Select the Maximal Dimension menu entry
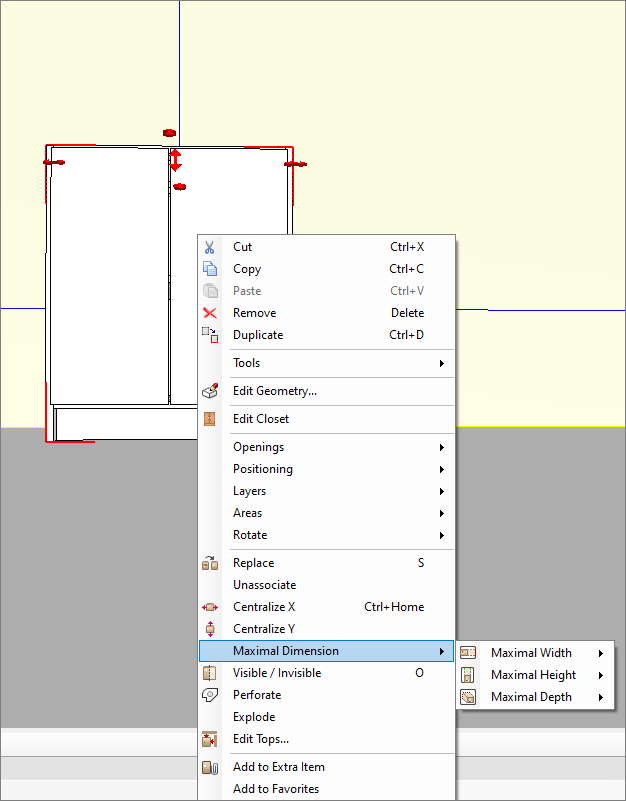The image size is (626, 801). coord(326,651)
